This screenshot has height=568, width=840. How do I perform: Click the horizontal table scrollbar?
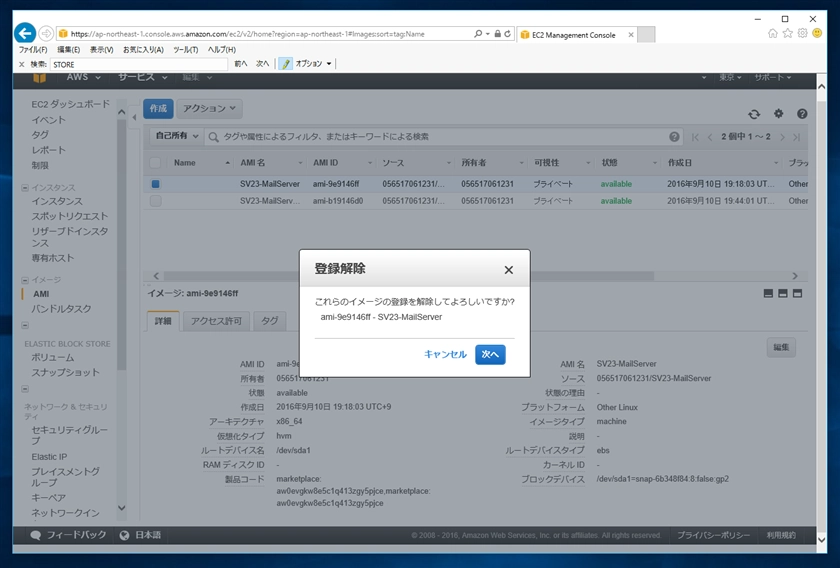(x=409, y=276)
